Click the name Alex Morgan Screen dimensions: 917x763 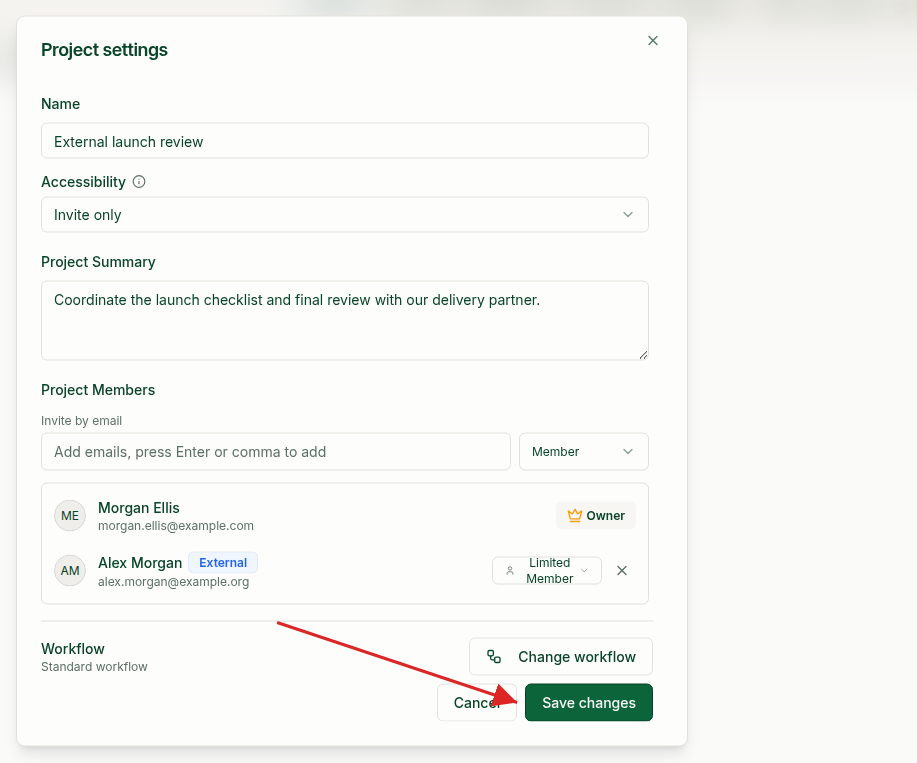click(140, 562)
